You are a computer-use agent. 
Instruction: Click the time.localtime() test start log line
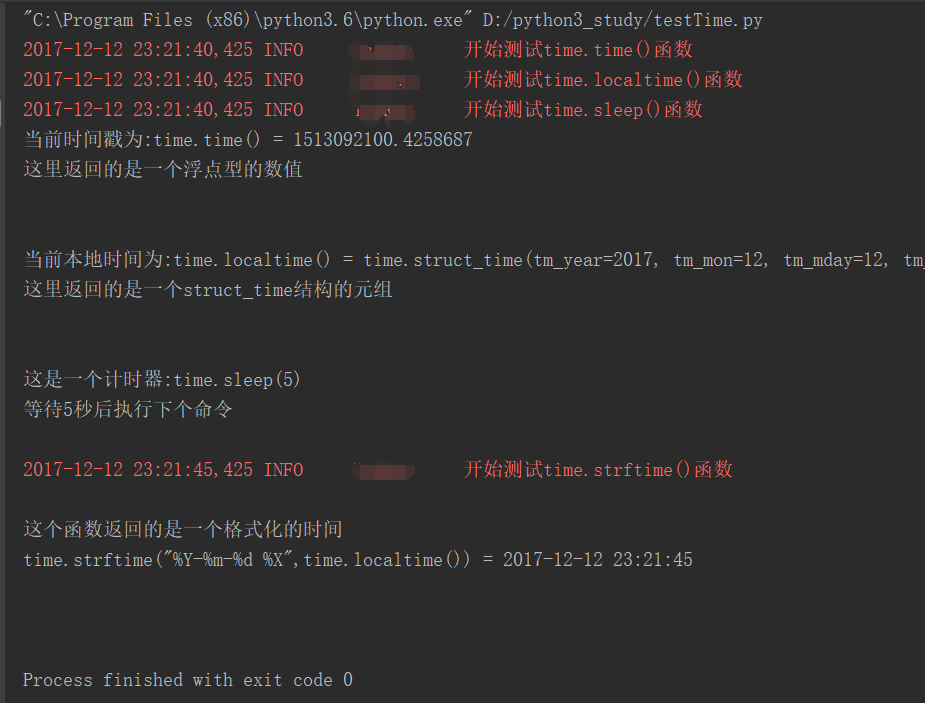tap(382, 80)
